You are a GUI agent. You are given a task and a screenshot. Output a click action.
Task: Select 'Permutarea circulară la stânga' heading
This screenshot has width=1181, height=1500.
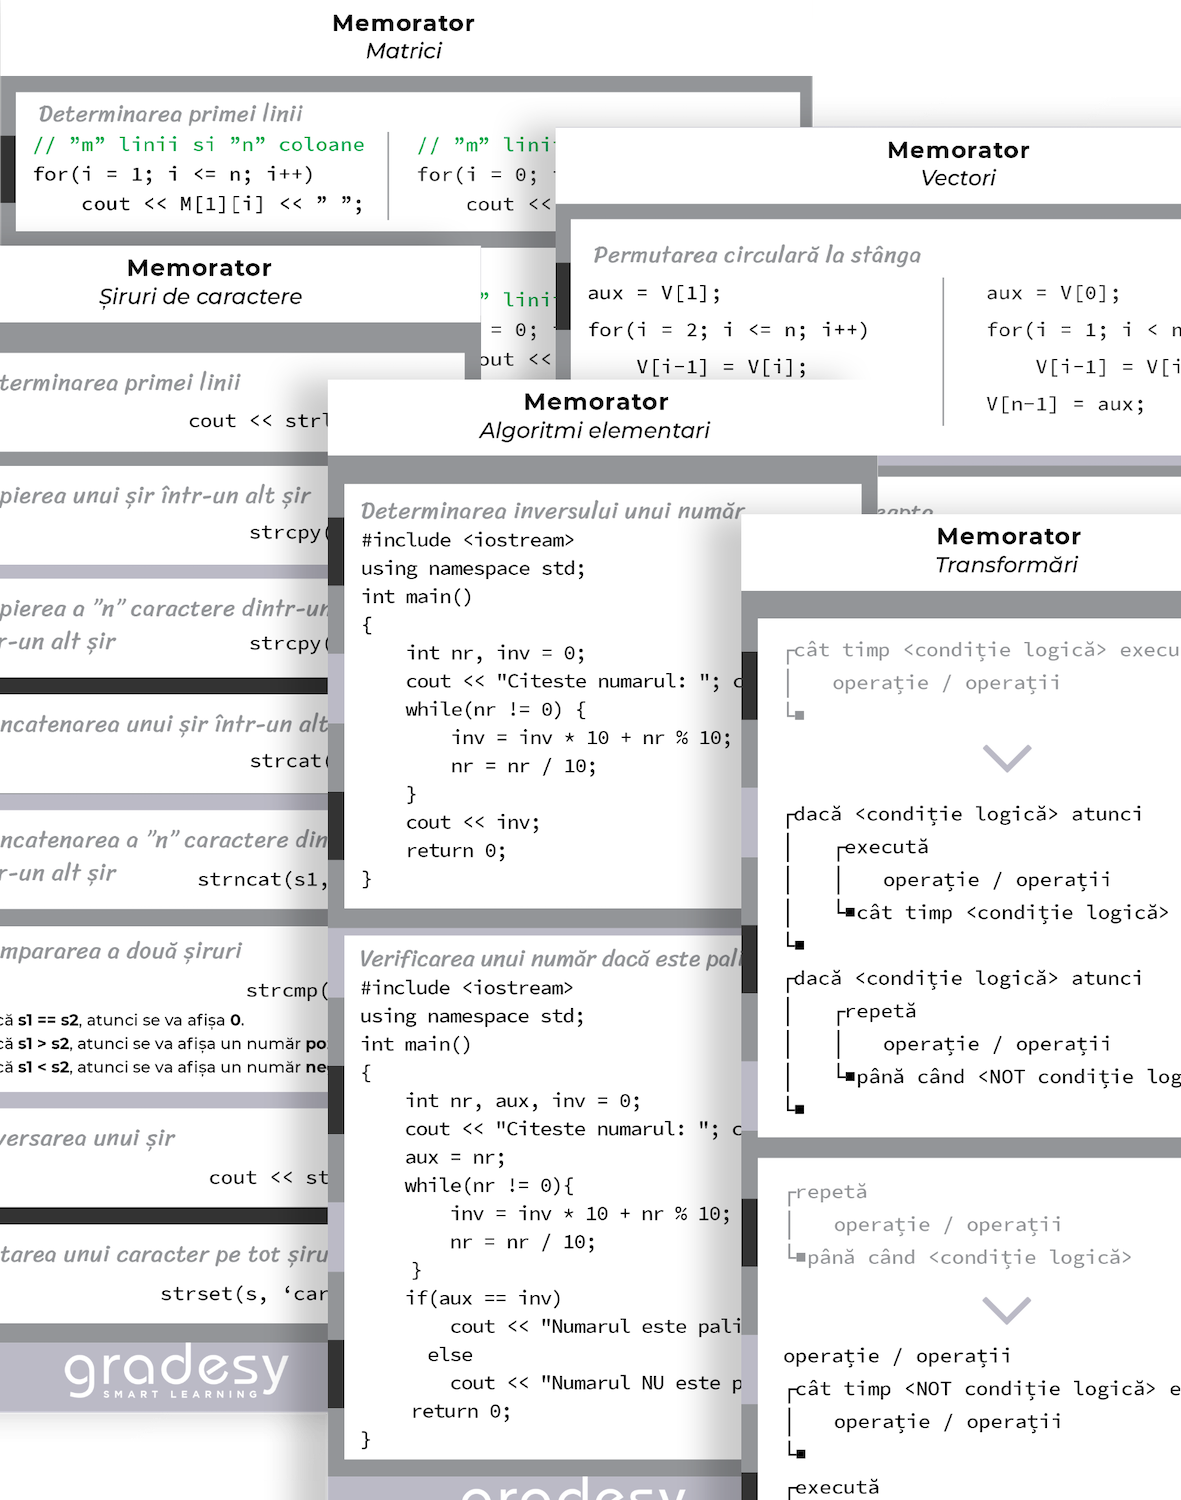pyautogui.click(x=756, y=255)
